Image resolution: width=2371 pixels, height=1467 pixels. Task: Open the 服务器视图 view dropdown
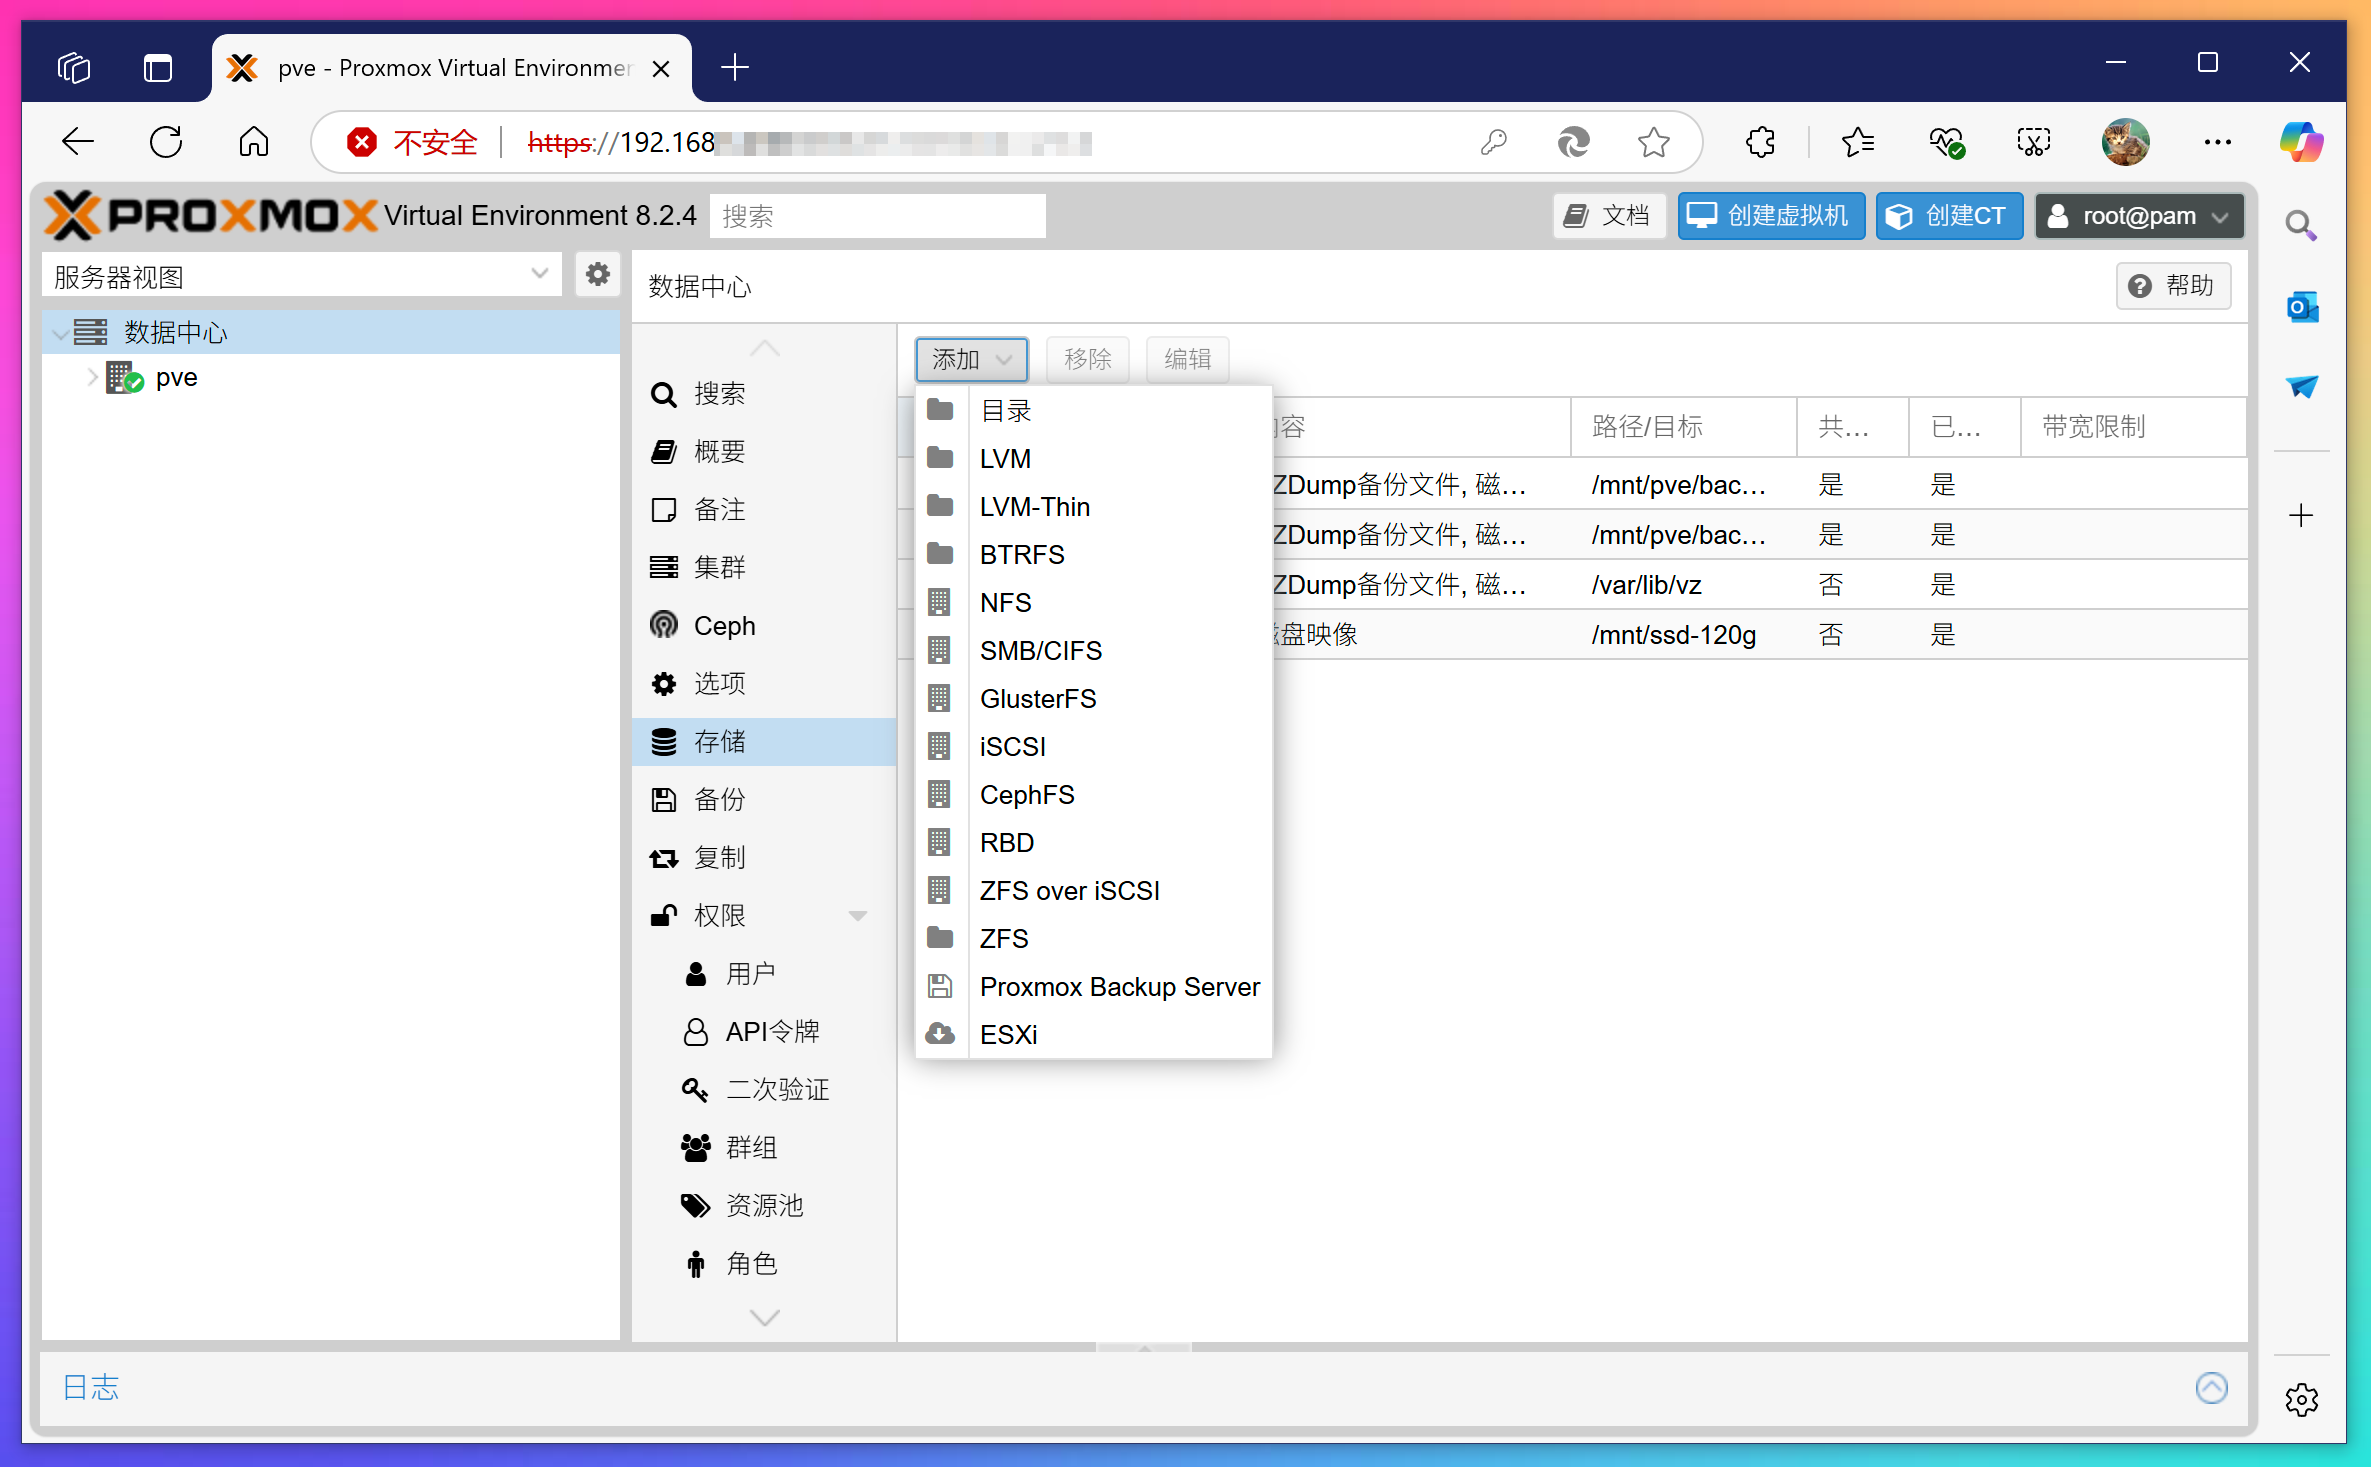pyautogui.click(x=539, y=274)
